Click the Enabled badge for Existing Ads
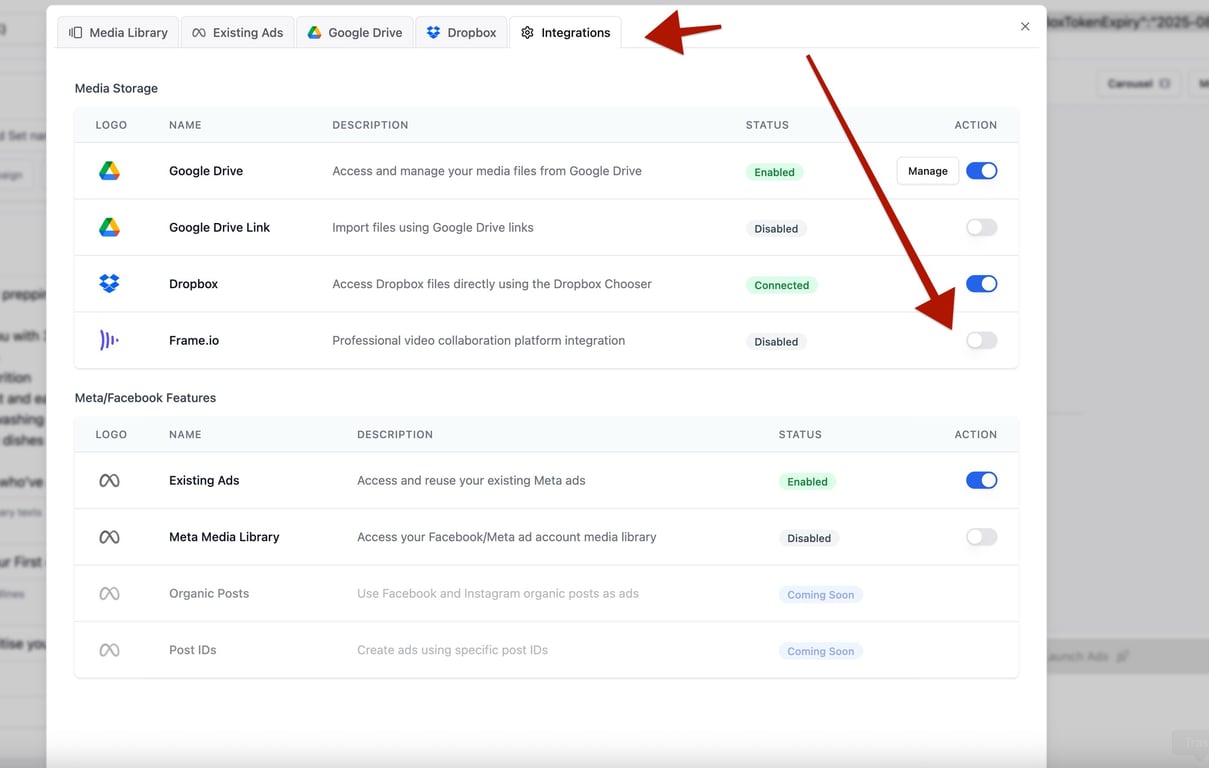This screenshot has height=768, width=1209. [807, 482]
